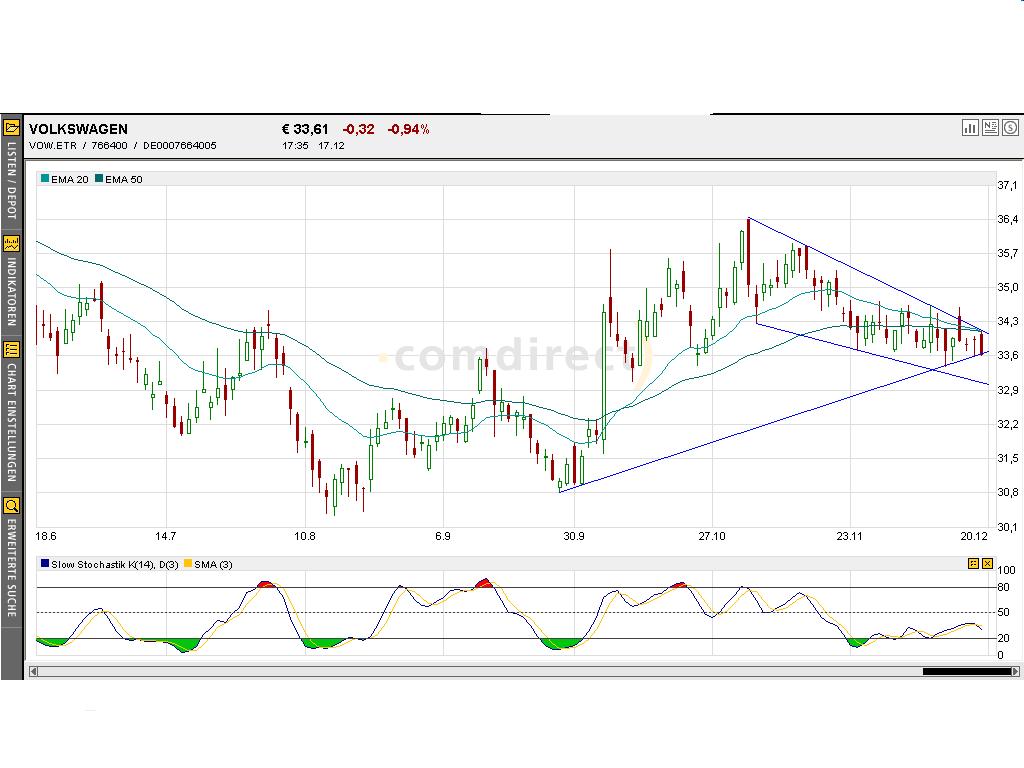Click the 36,4 price axis label
Image resolution: width=1024 pixels, height=768 pixels.
[x=1007, y=219]
